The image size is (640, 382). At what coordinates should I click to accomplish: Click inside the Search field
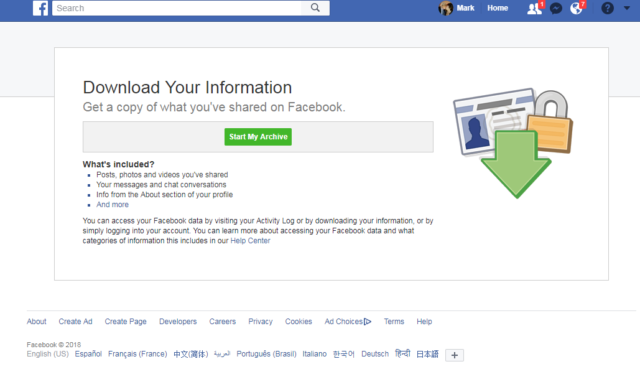177,8
